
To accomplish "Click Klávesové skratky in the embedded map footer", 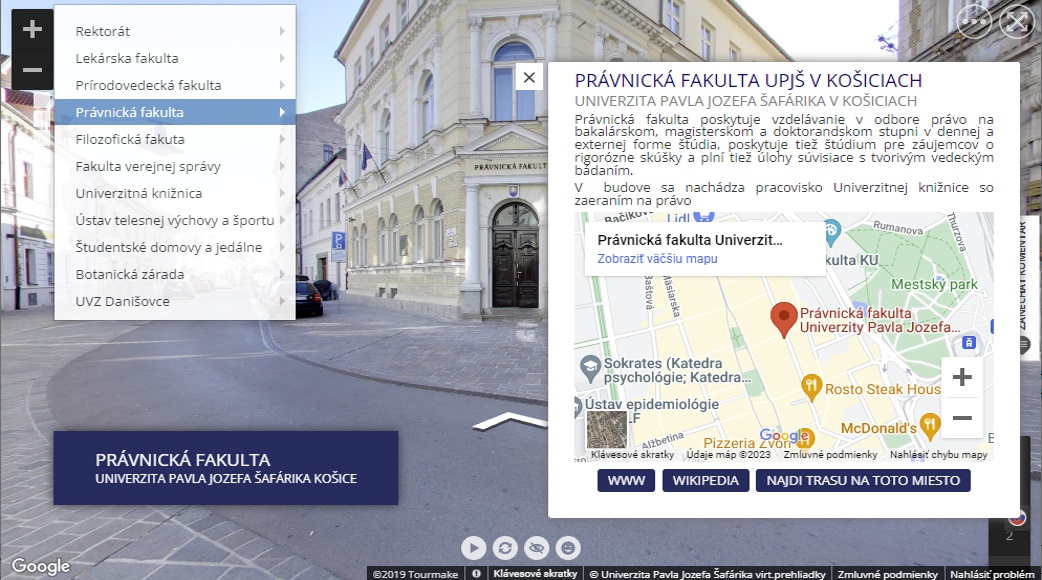I will (633, 454).
